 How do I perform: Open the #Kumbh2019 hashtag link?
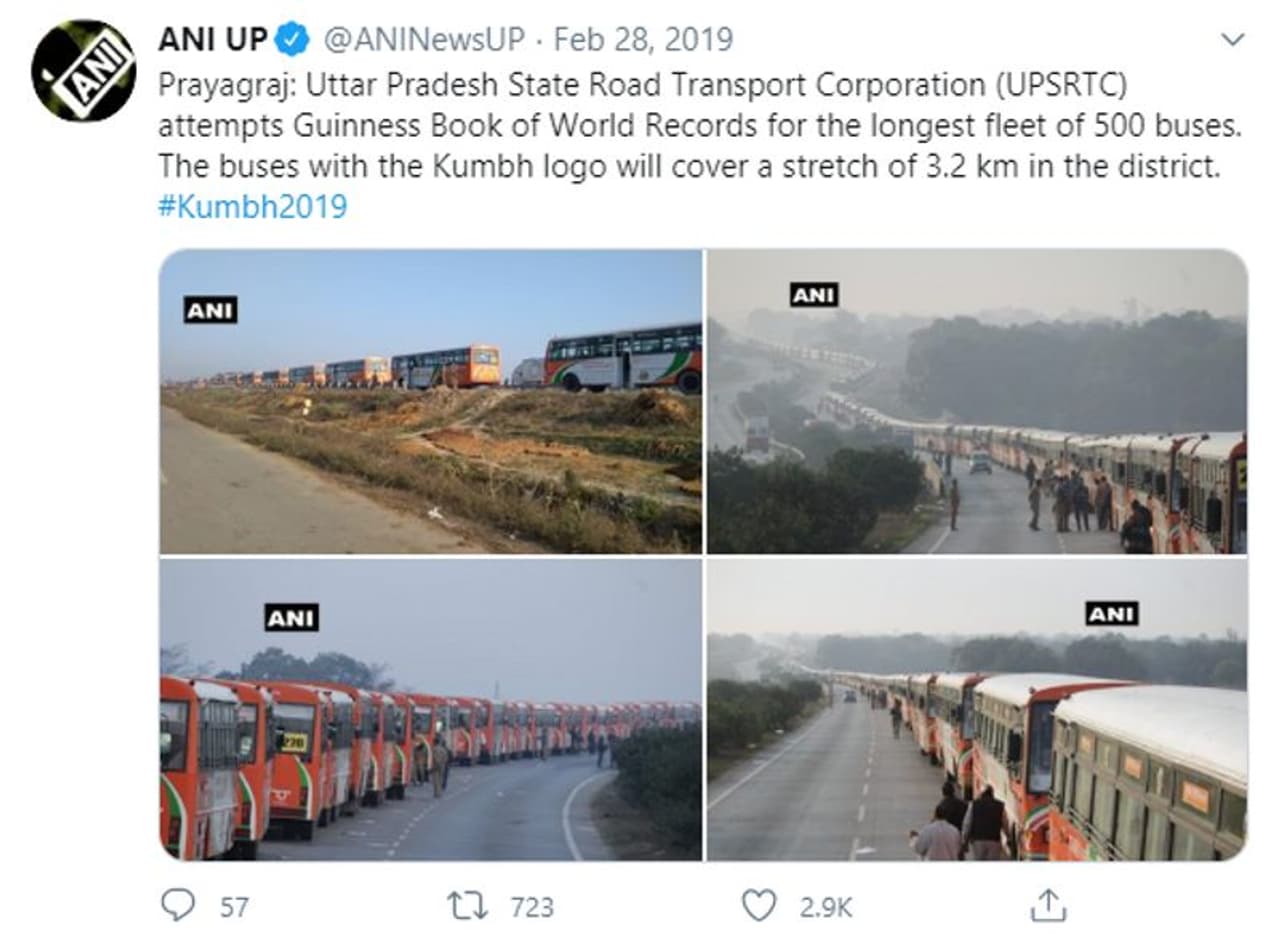[253, 206]
